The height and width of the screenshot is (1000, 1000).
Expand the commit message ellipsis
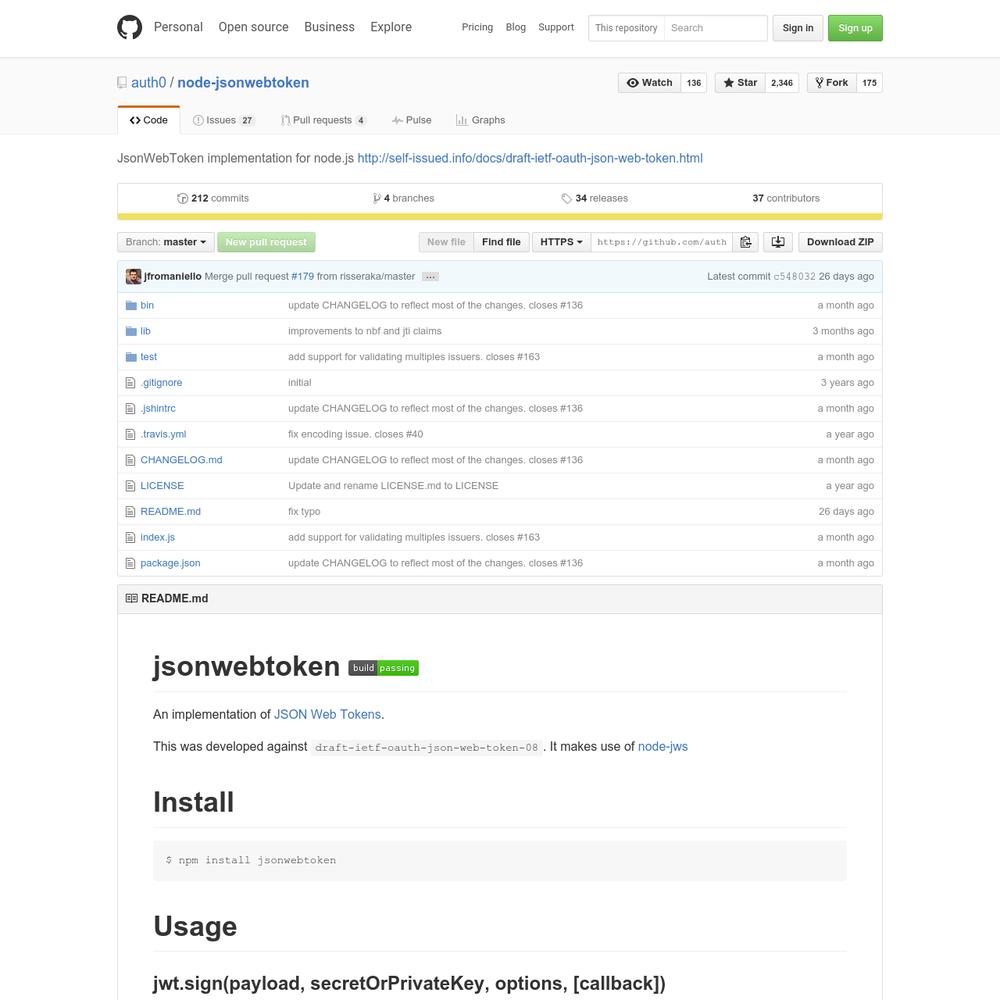(430, 277)
